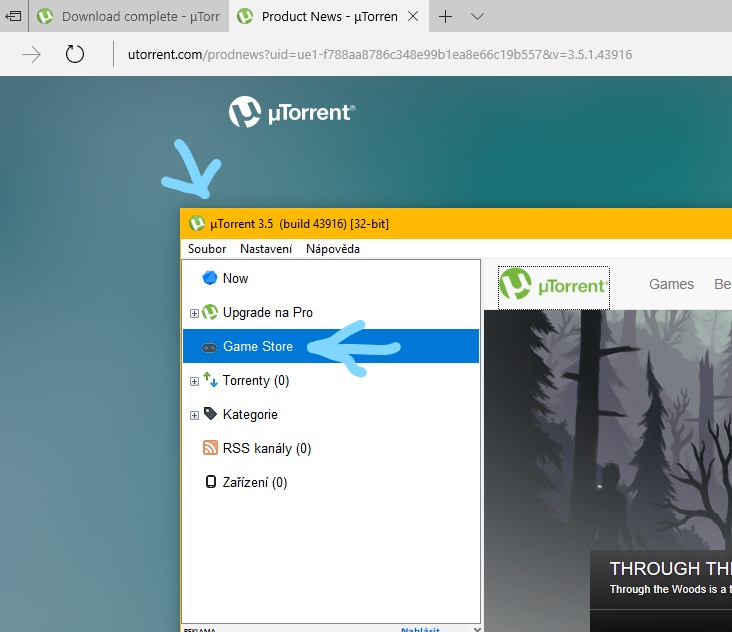Select Kategorie in the sidebar
This screenshot has width=732, height=632.
tap(331, 414)
